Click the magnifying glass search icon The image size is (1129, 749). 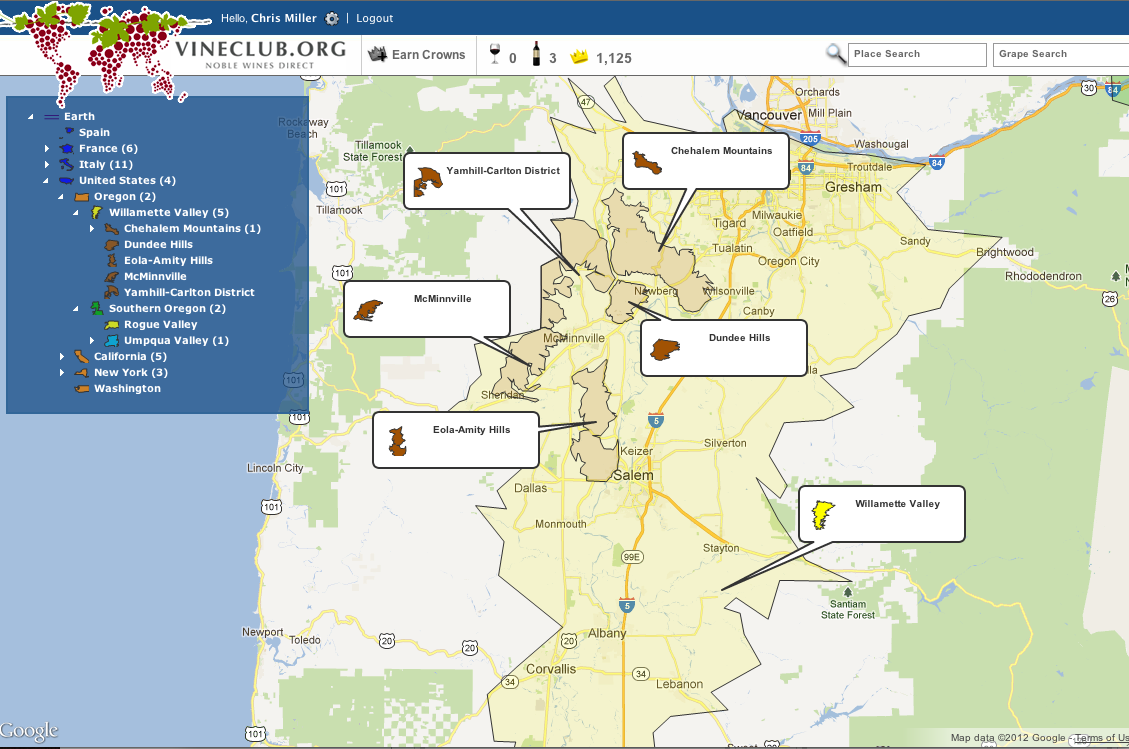(x=835, y=54)
